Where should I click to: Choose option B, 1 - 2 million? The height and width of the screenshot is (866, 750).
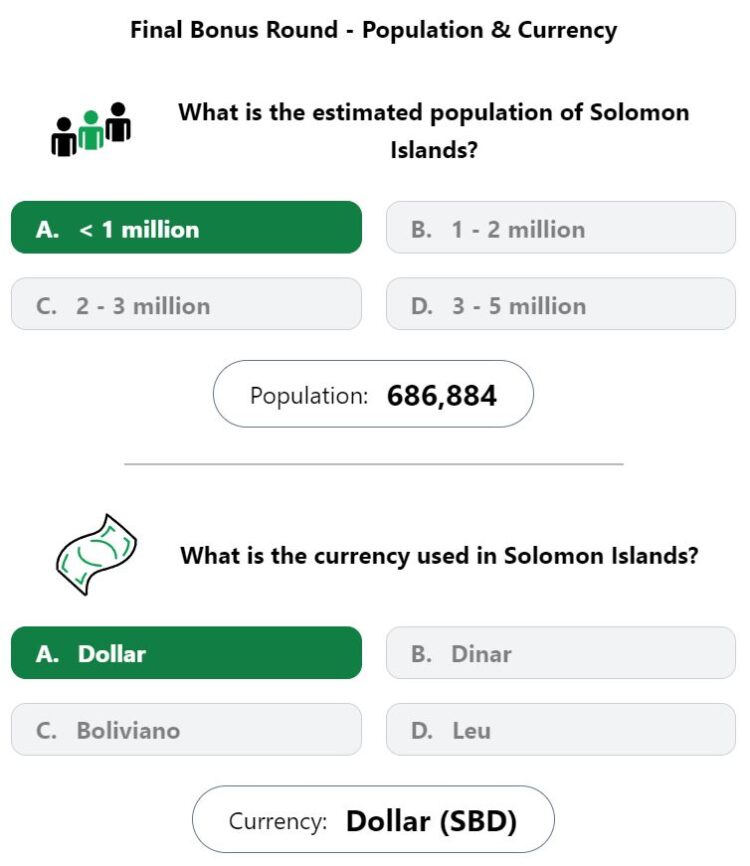(x=561, y=228)
